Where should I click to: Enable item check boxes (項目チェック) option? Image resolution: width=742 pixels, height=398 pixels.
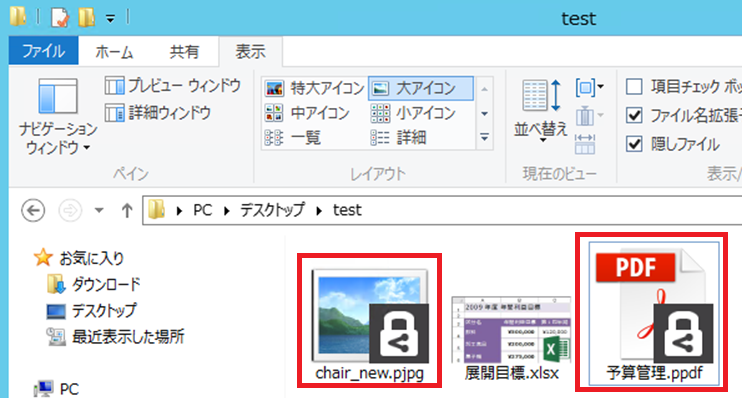click(634, 87)
